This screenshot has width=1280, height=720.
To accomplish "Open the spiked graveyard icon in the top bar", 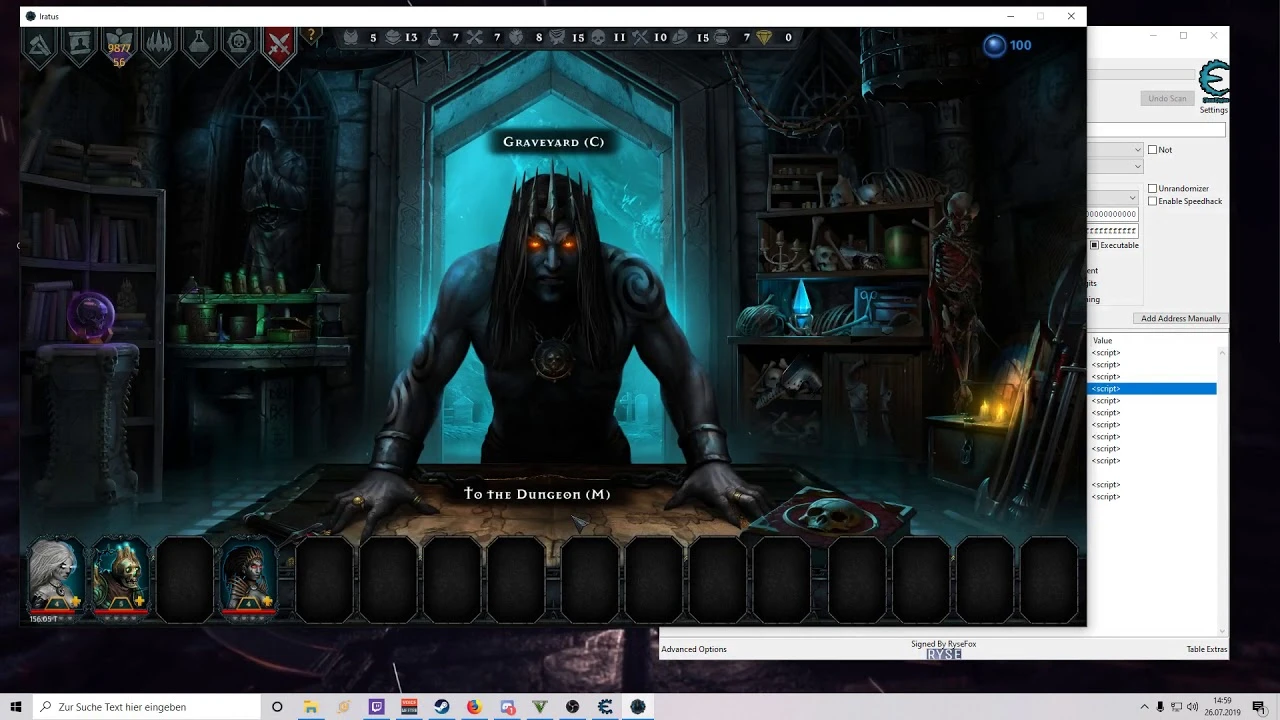I will point(159,42).
